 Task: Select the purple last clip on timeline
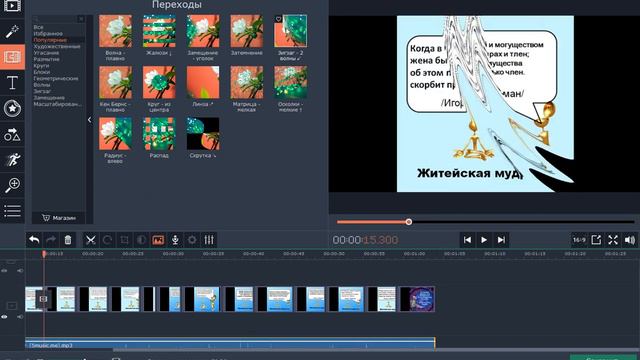click(x=417, y=299)
